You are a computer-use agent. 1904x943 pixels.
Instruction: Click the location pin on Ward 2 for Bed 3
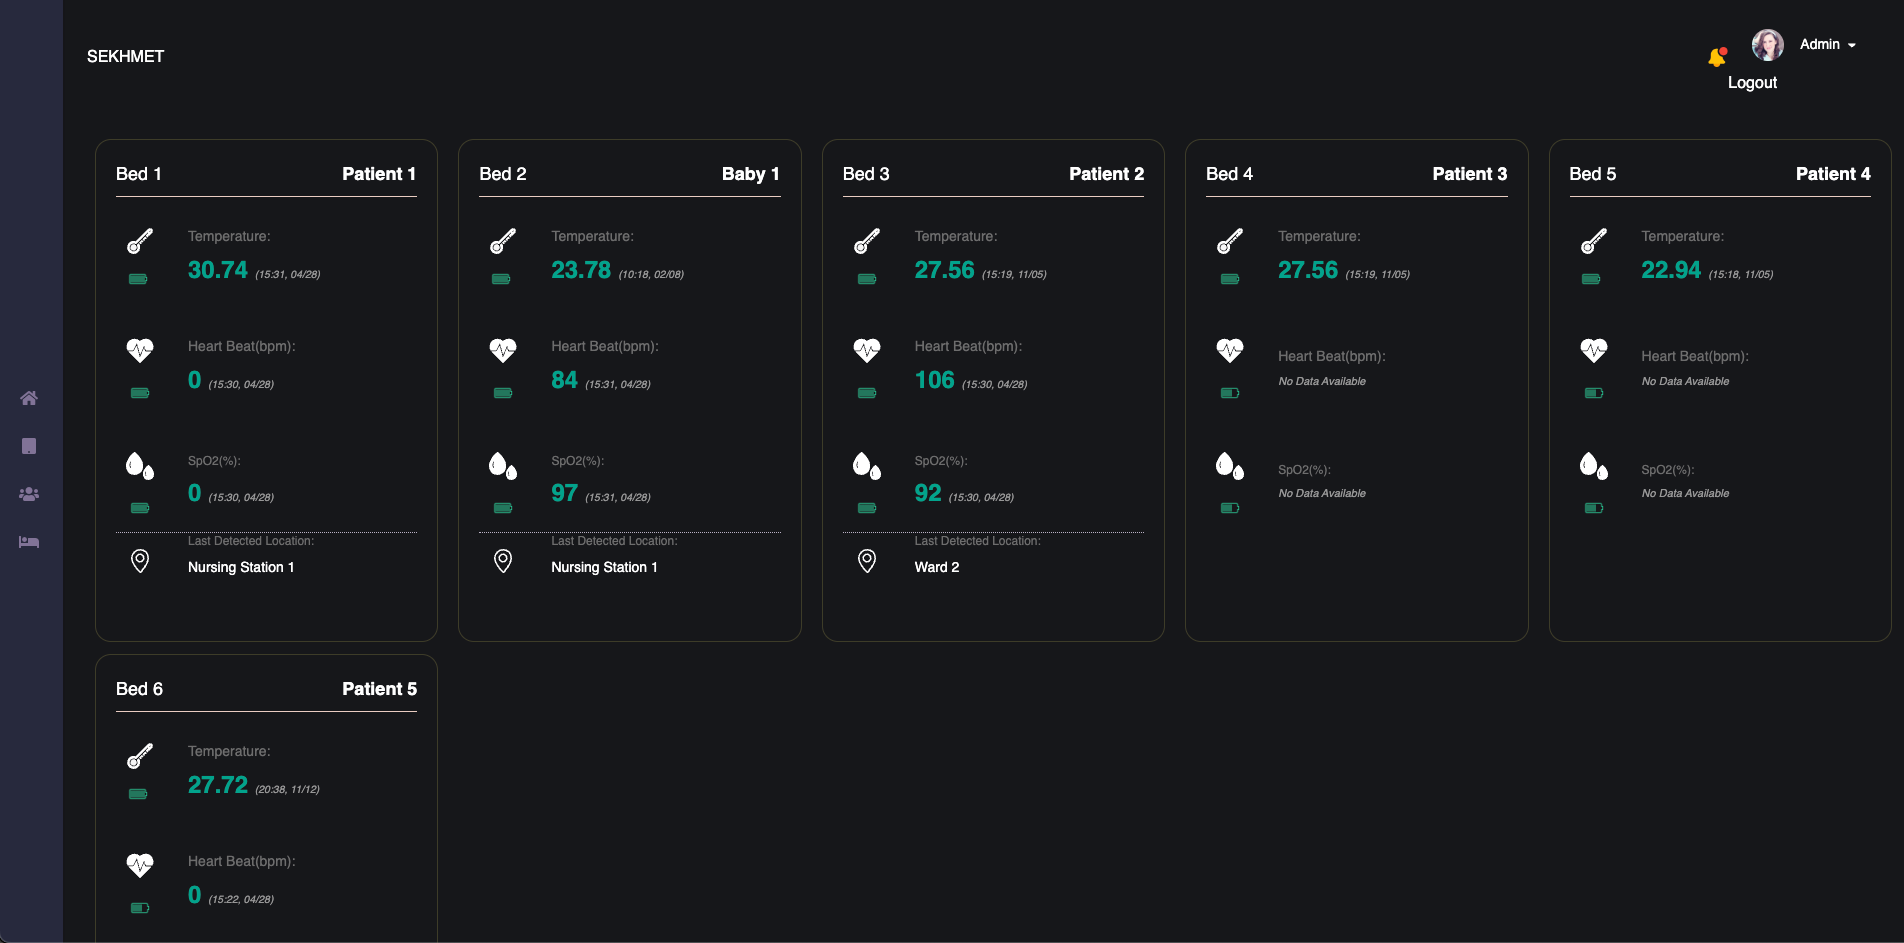pyautogui.click(x=867, y=561)
